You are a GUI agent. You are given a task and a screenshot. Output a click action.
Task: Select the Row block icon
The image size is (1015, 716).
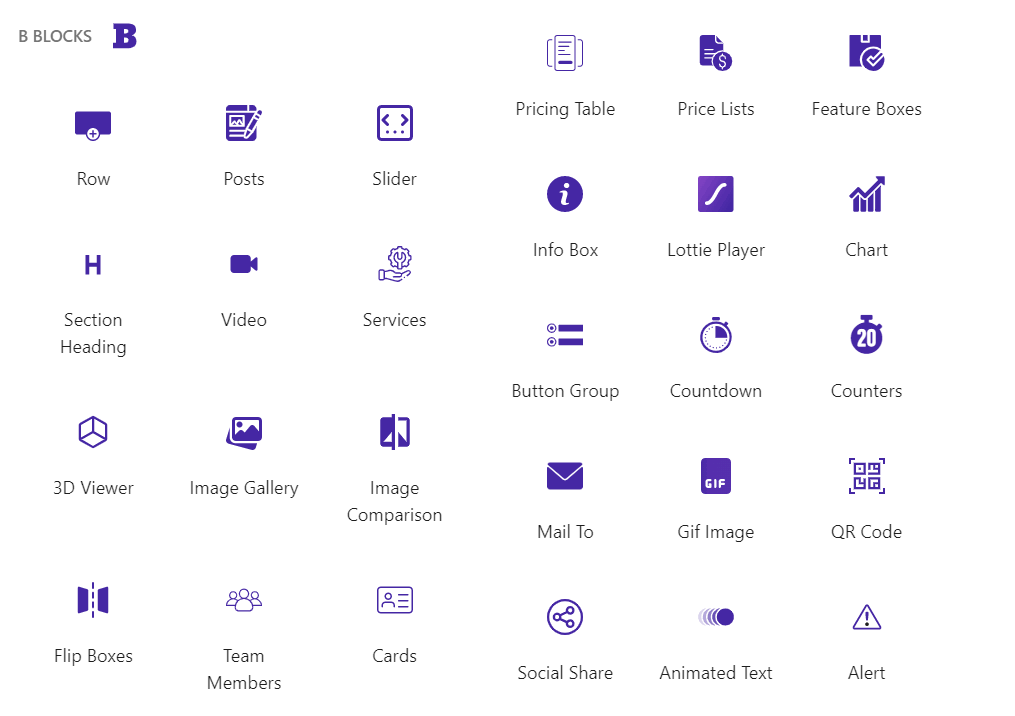pyautogui.click(x=93, y=123)
